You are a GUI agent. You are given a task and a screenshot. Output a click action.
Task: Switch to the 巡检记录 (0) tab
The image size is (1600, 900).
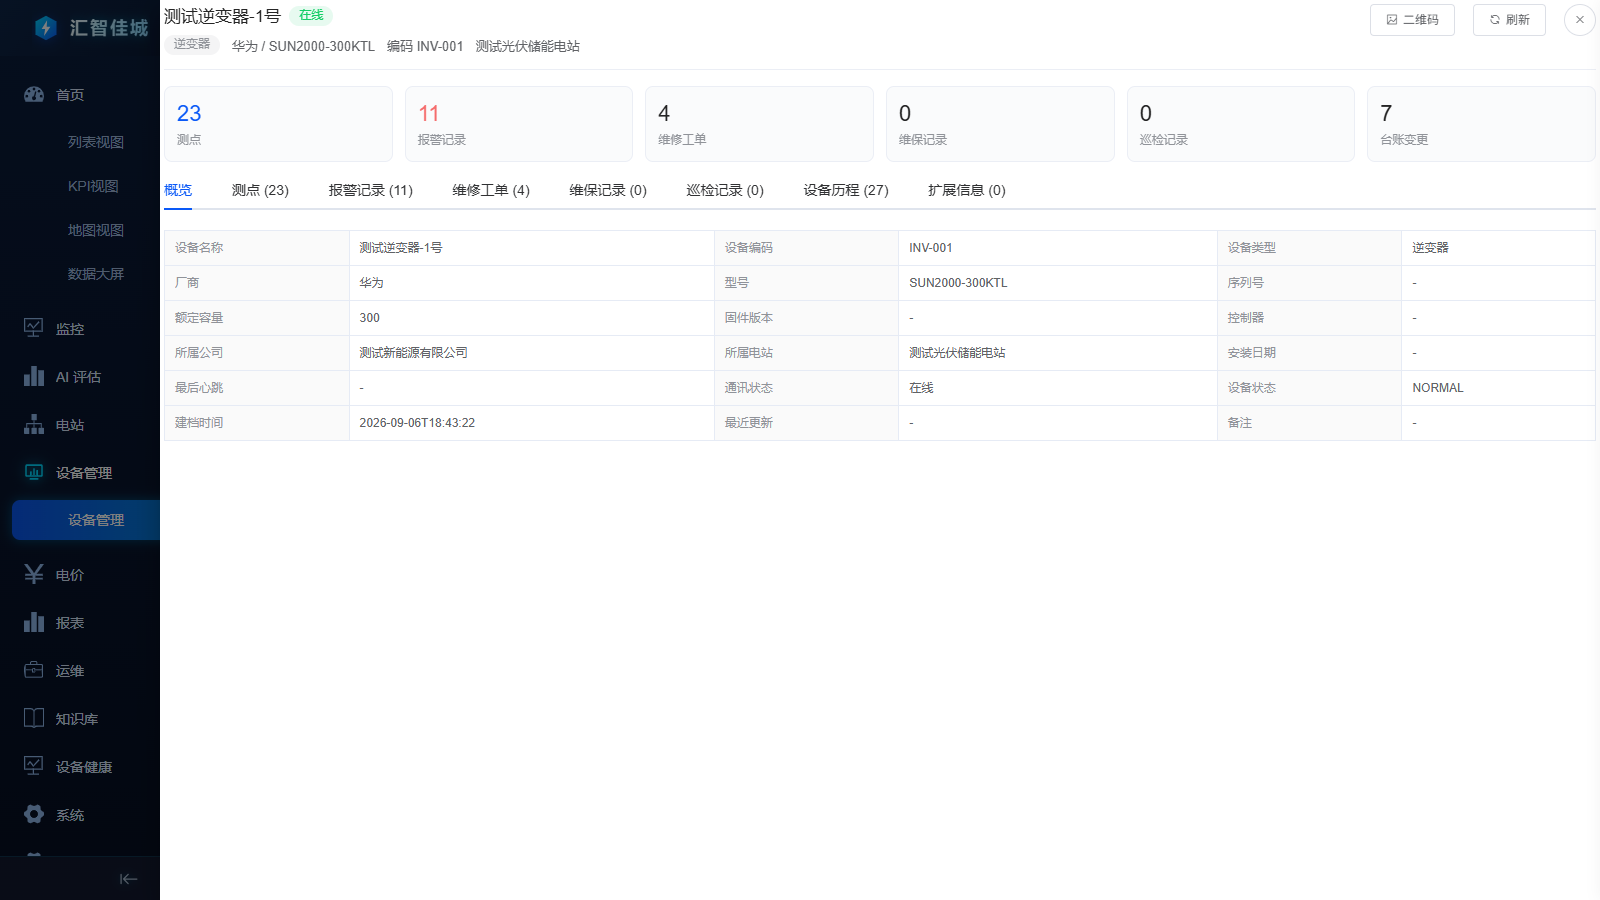coord(725,190)
